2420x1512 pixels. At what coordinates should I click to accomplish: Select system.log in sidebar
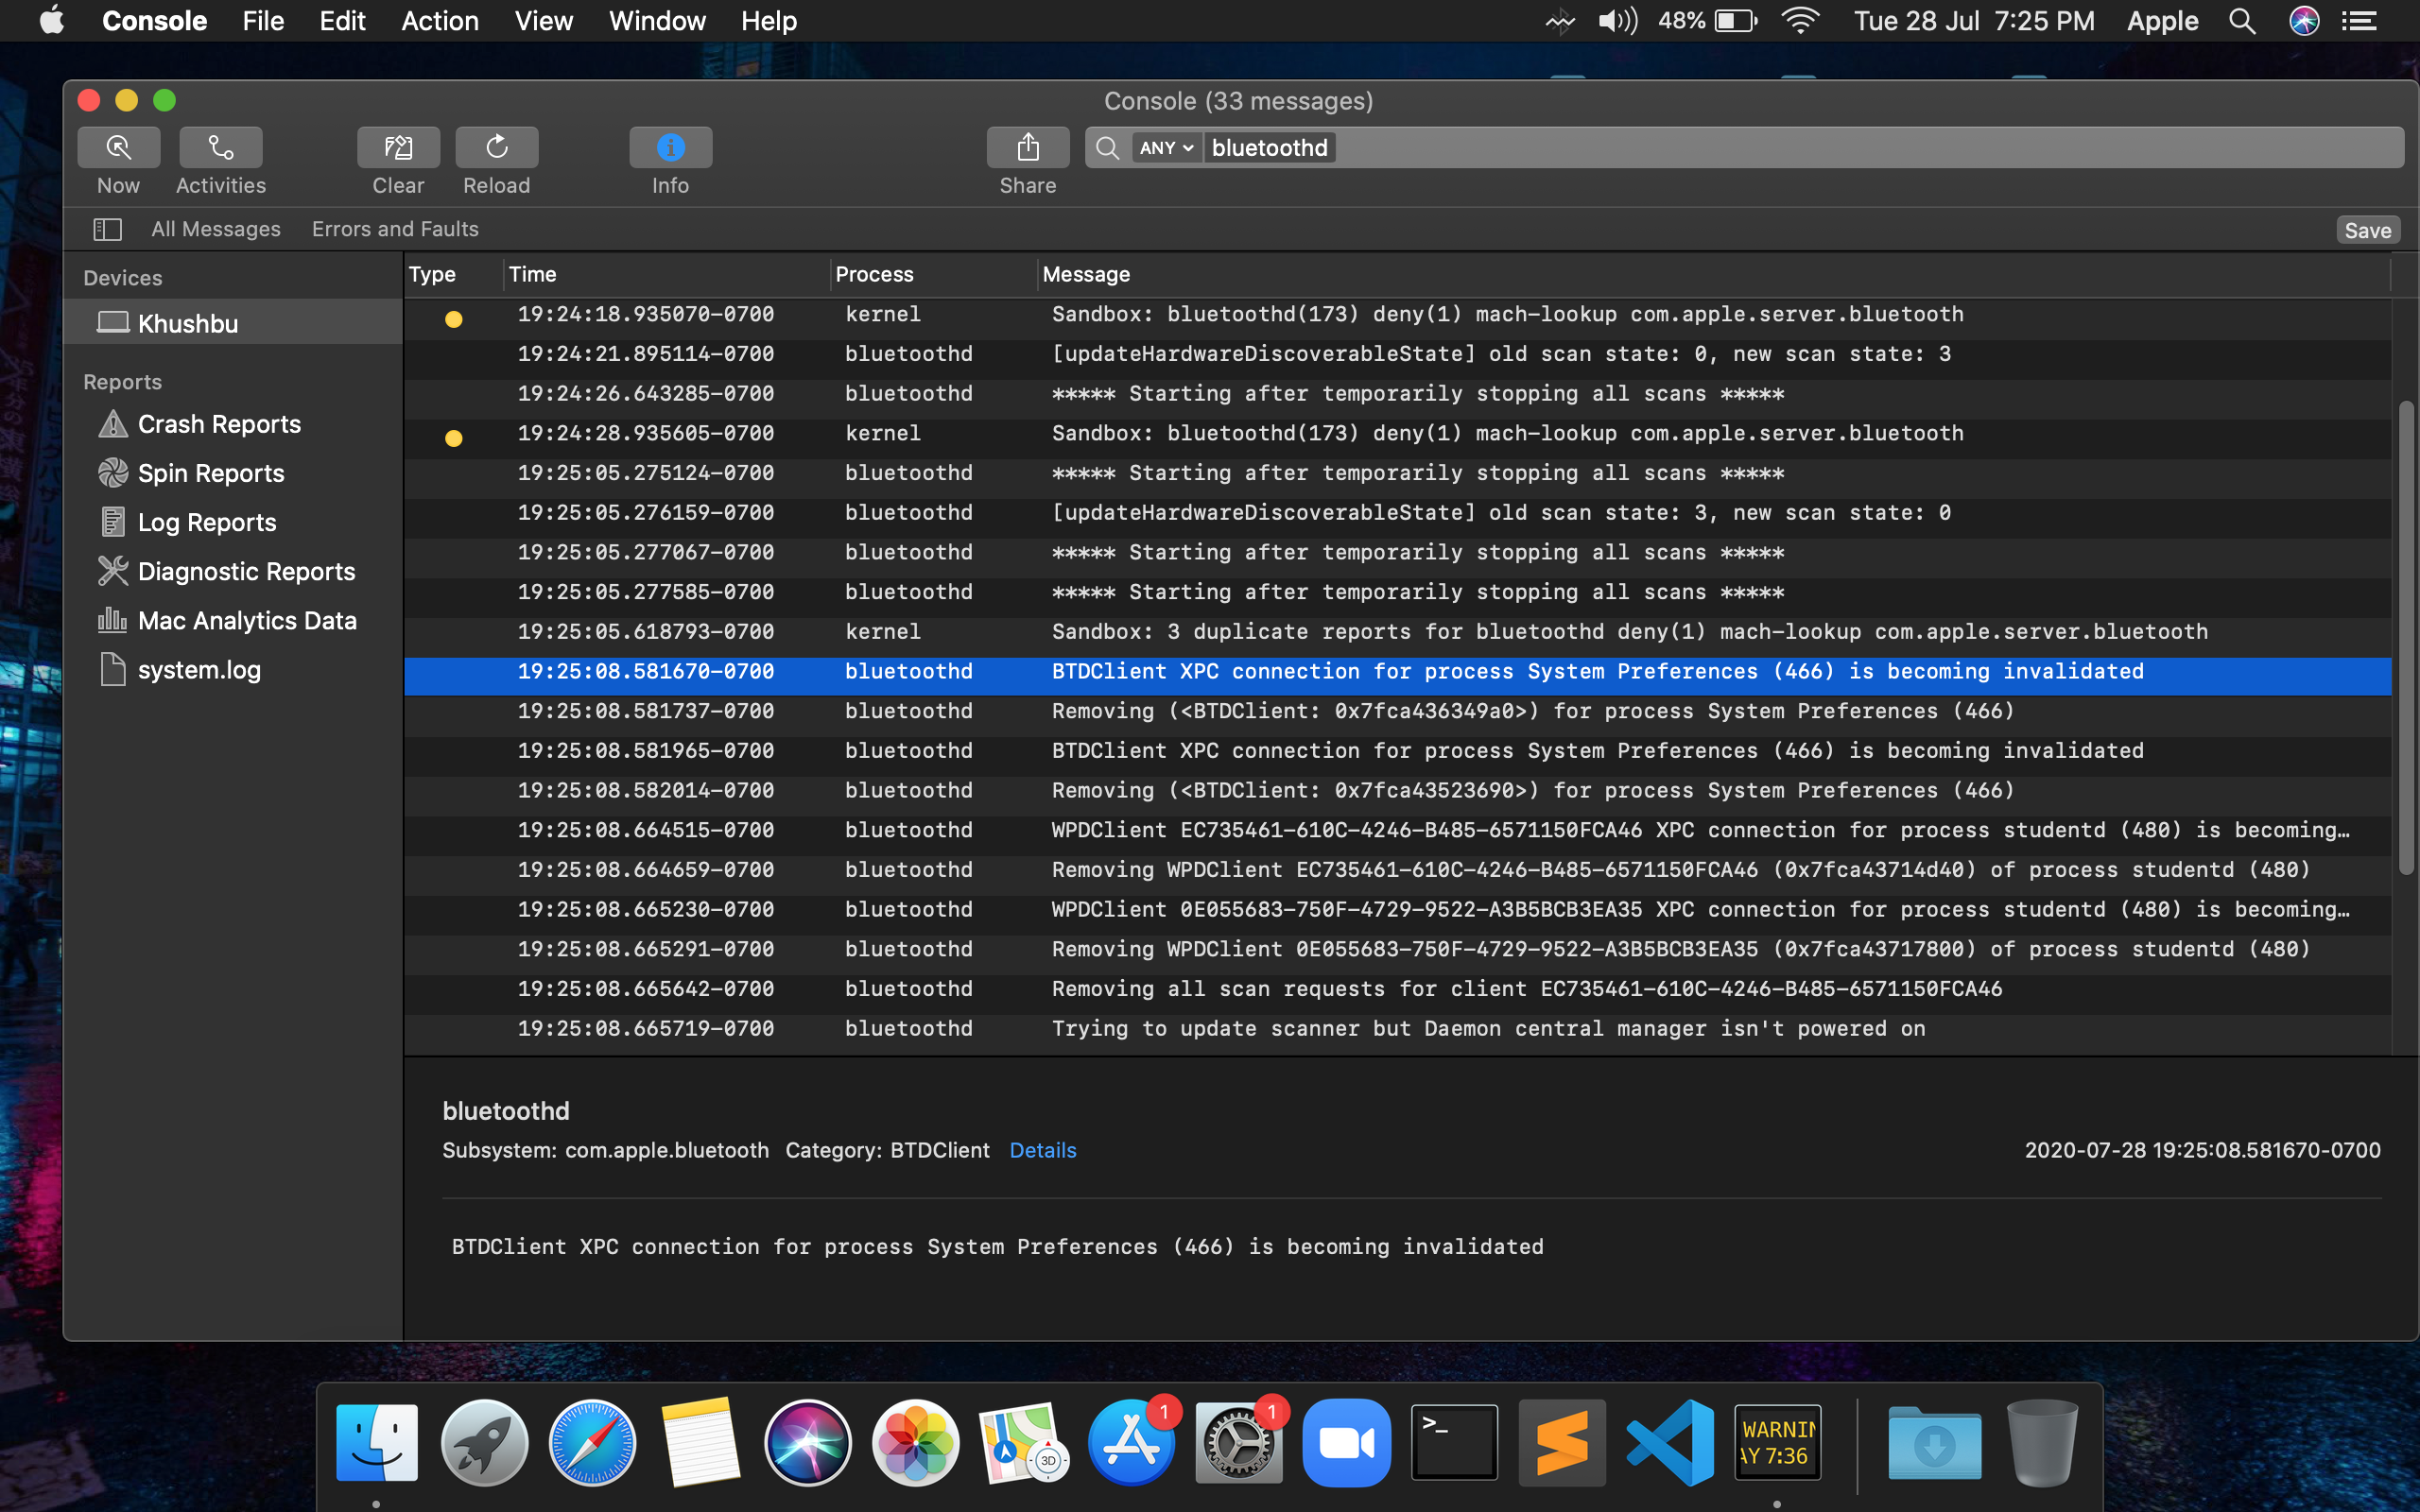(x=198, y=670)
